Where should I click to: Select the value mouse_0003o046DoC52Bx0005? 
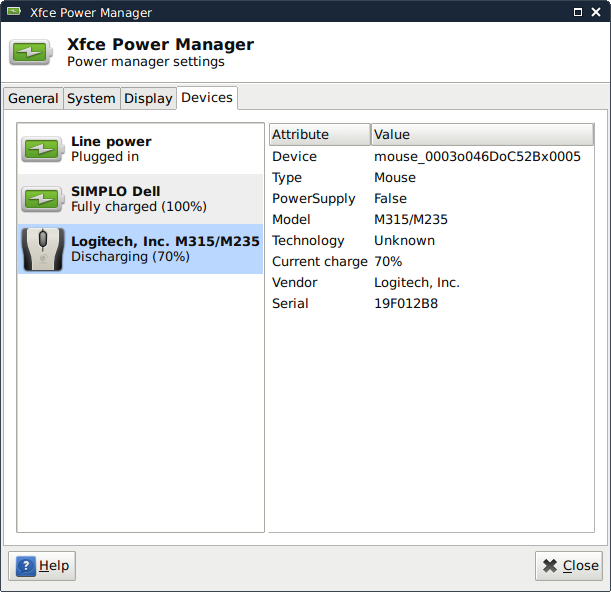pyautogui.click(x=477, y=157)
